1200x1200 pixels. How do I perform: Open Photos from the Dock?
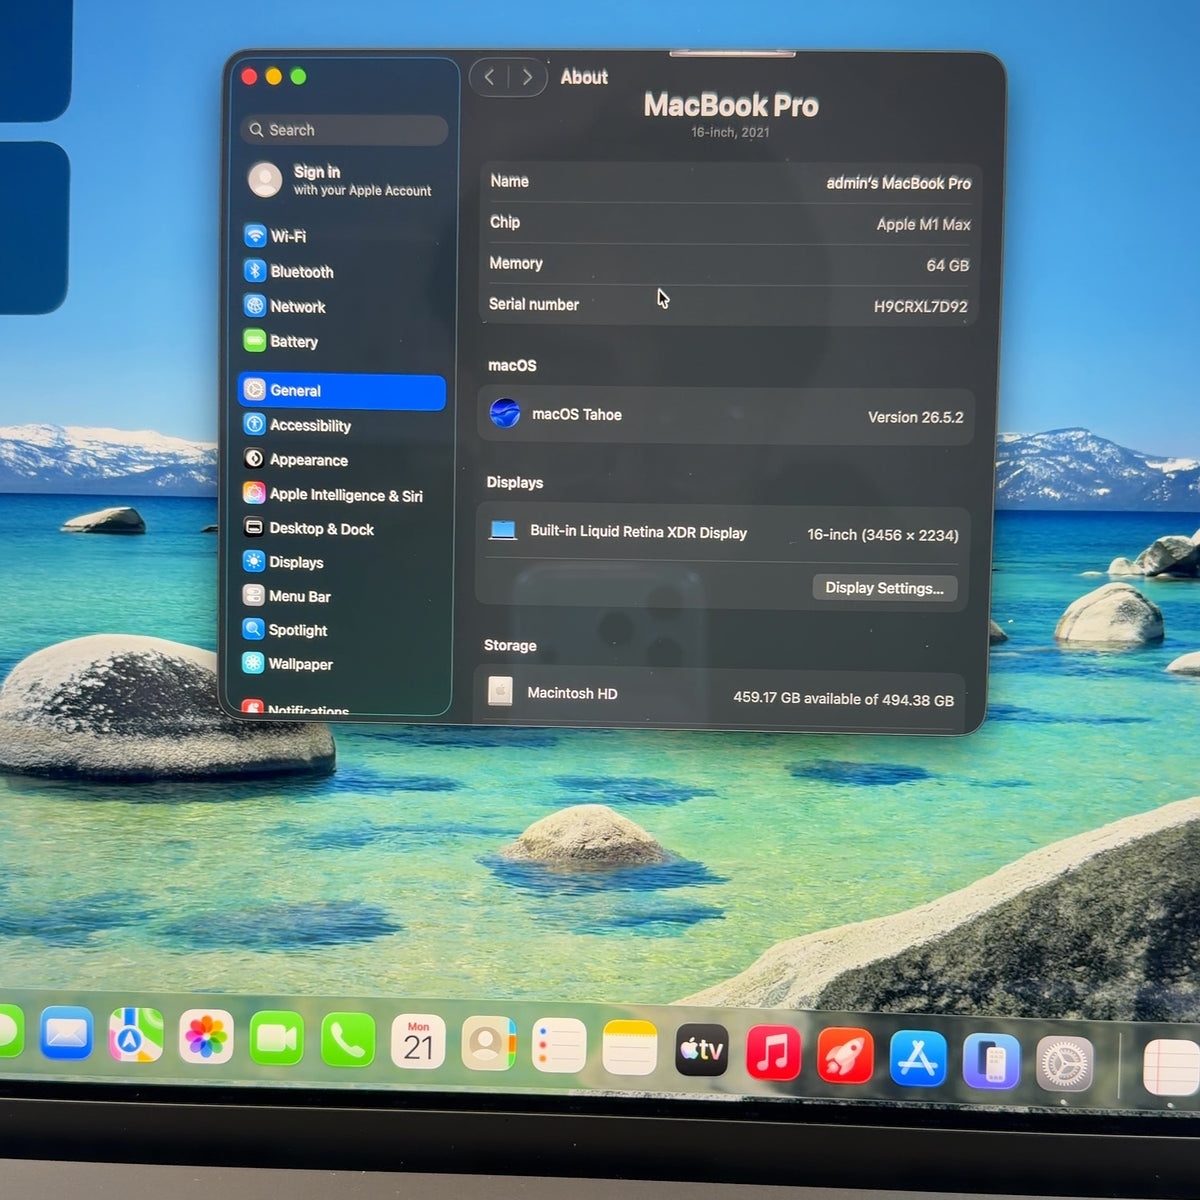(x=206, y=1037)
